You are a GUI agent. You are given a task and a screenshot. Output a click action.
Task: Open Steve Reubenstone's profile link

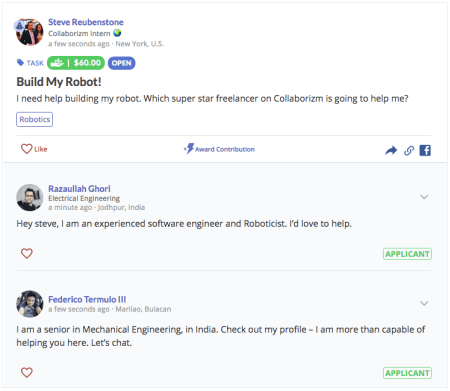(86, 22)
